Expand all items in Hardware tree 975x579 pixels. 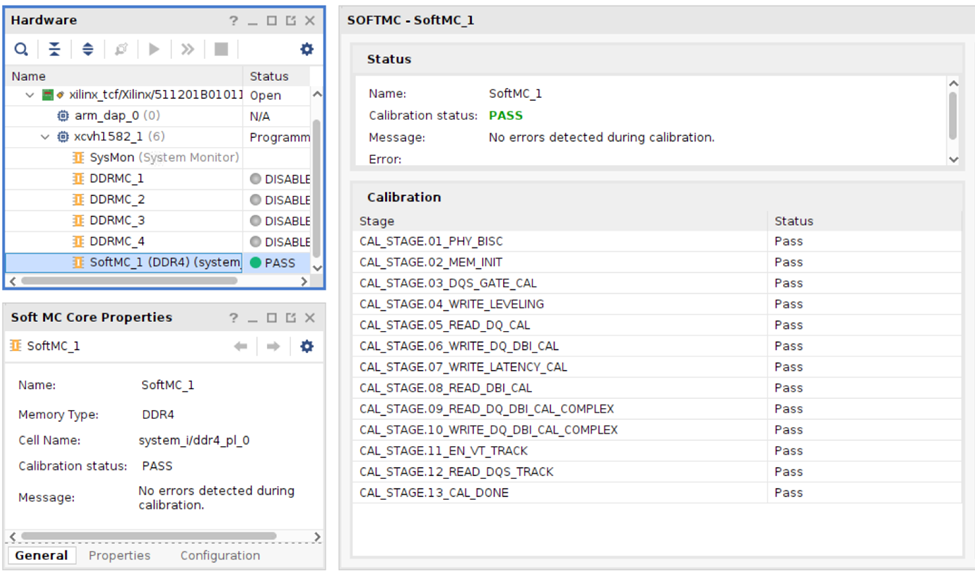(88, 49)
